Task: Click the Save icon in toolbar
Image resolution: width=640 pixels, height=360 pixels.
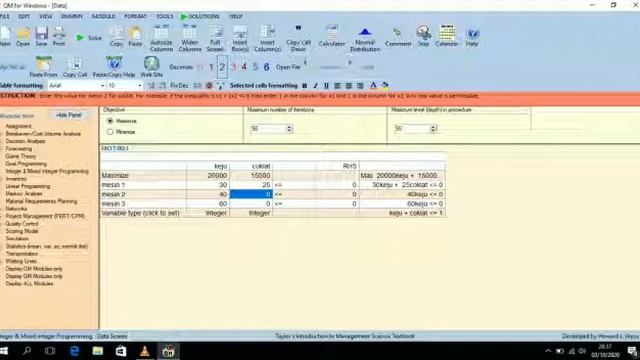Action: pos(41,36)
